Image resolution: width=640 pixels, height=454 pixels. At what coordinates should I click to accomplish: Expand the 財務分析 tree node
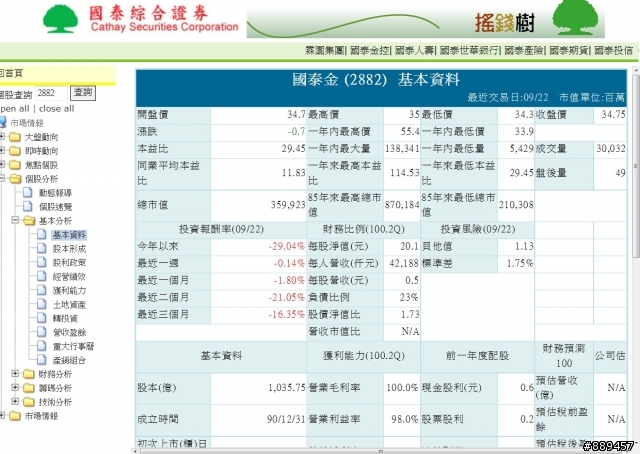15,374
